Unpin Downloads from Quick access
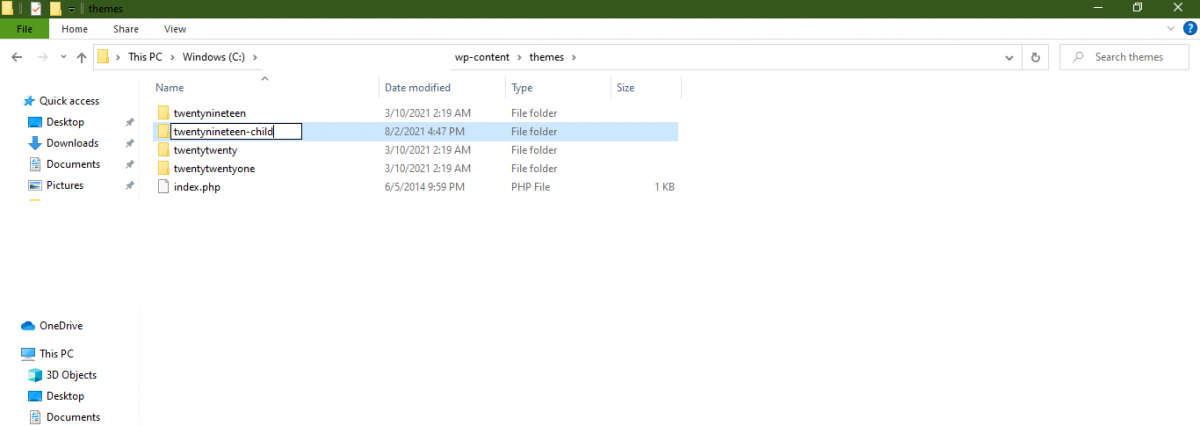Screen dimensions: 1200x426 [x=129, y=143]
